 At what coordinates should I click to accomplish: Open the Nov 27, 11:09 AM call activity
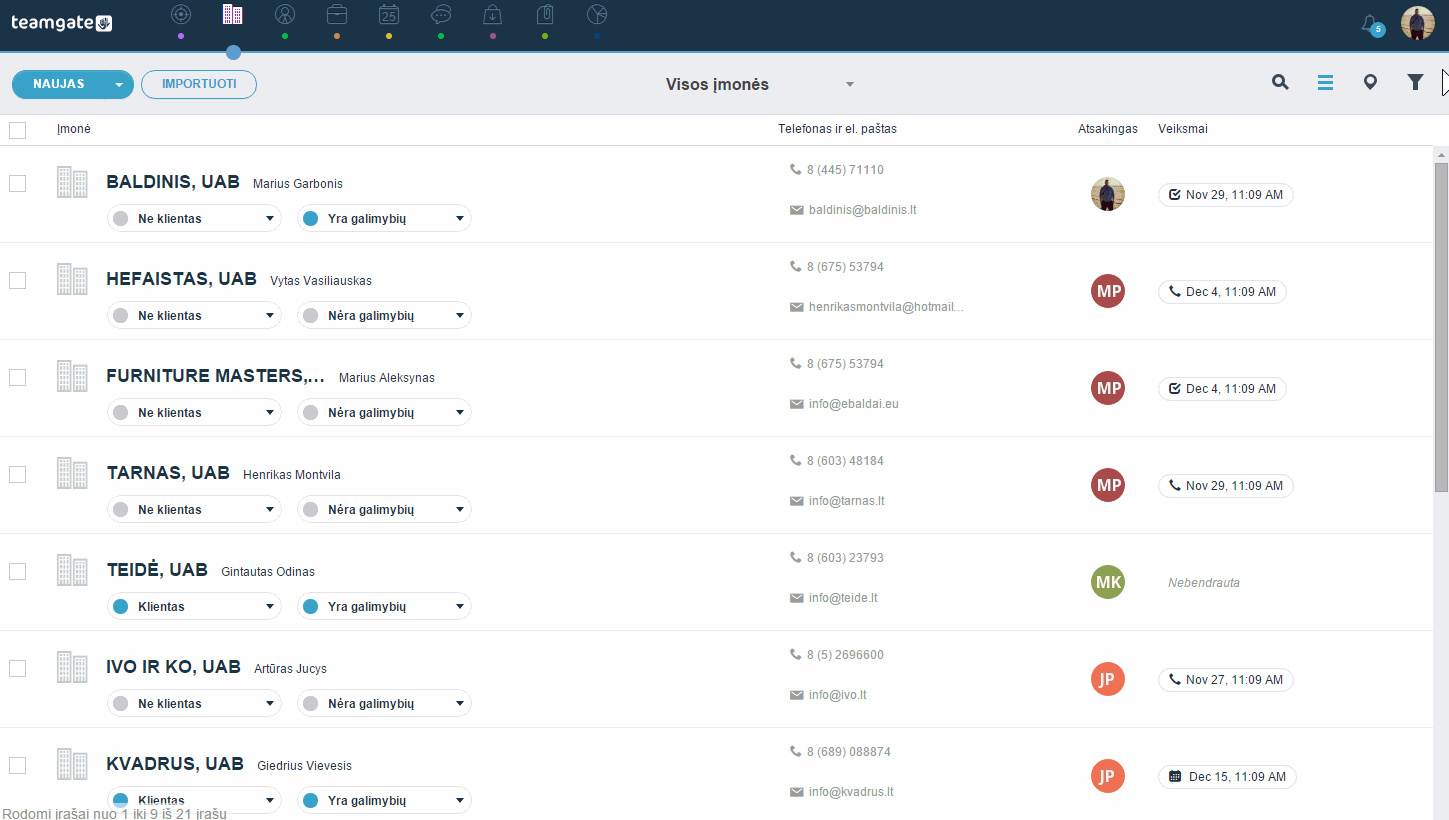point(1226,680)
